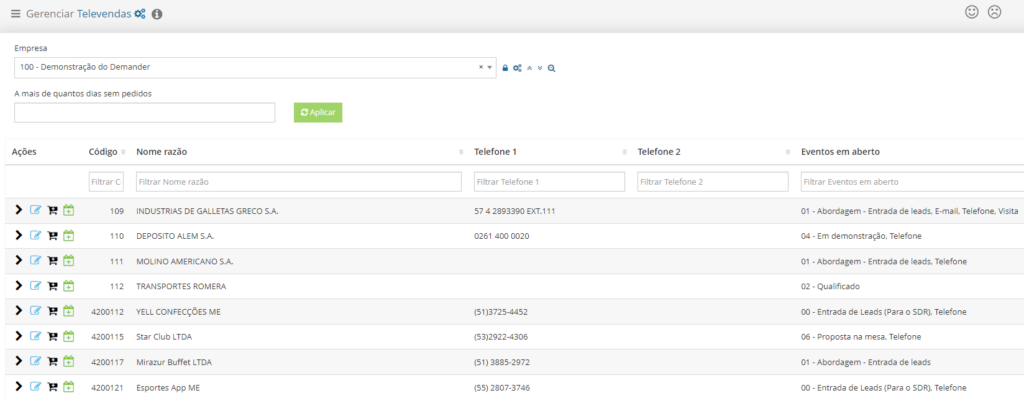Click the sad smiley feedback icon
The width and height of the screenshot is (1024, 398).
pos(994,12)
